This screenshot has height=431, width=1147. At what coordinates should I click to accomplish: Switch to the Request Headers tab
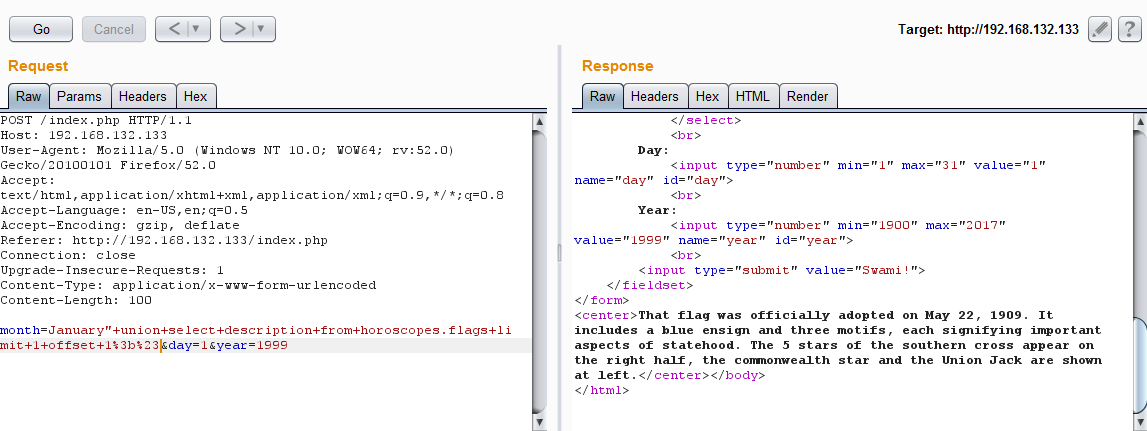click(143, 97)
